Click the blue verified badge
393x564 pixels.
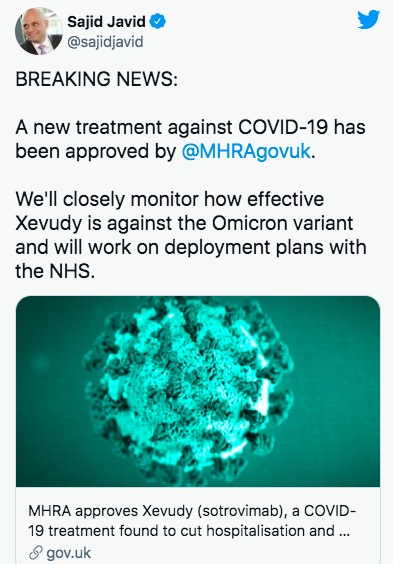click(x=157, y=21)
